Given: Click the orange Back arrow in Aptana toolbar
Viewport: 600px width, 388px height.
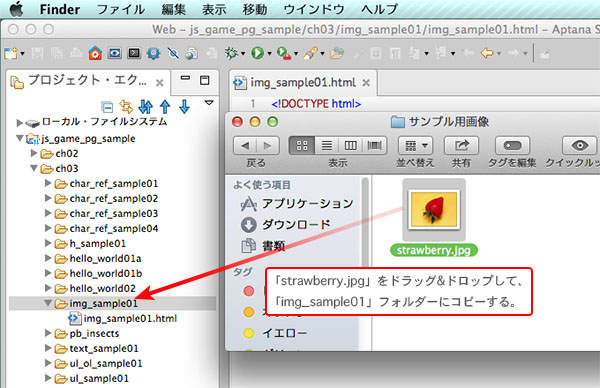Looking at the screenshot, I should coord(487,53).
